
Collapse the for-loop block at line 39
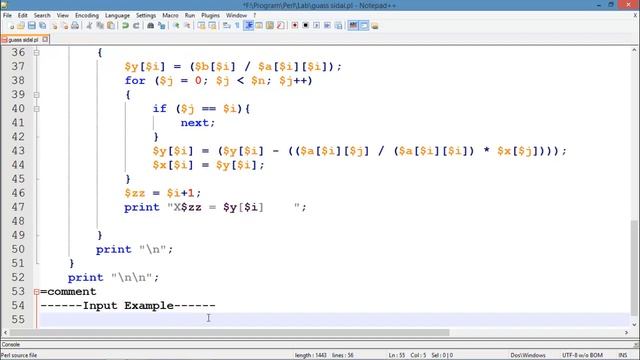click(x=36, y=95)
